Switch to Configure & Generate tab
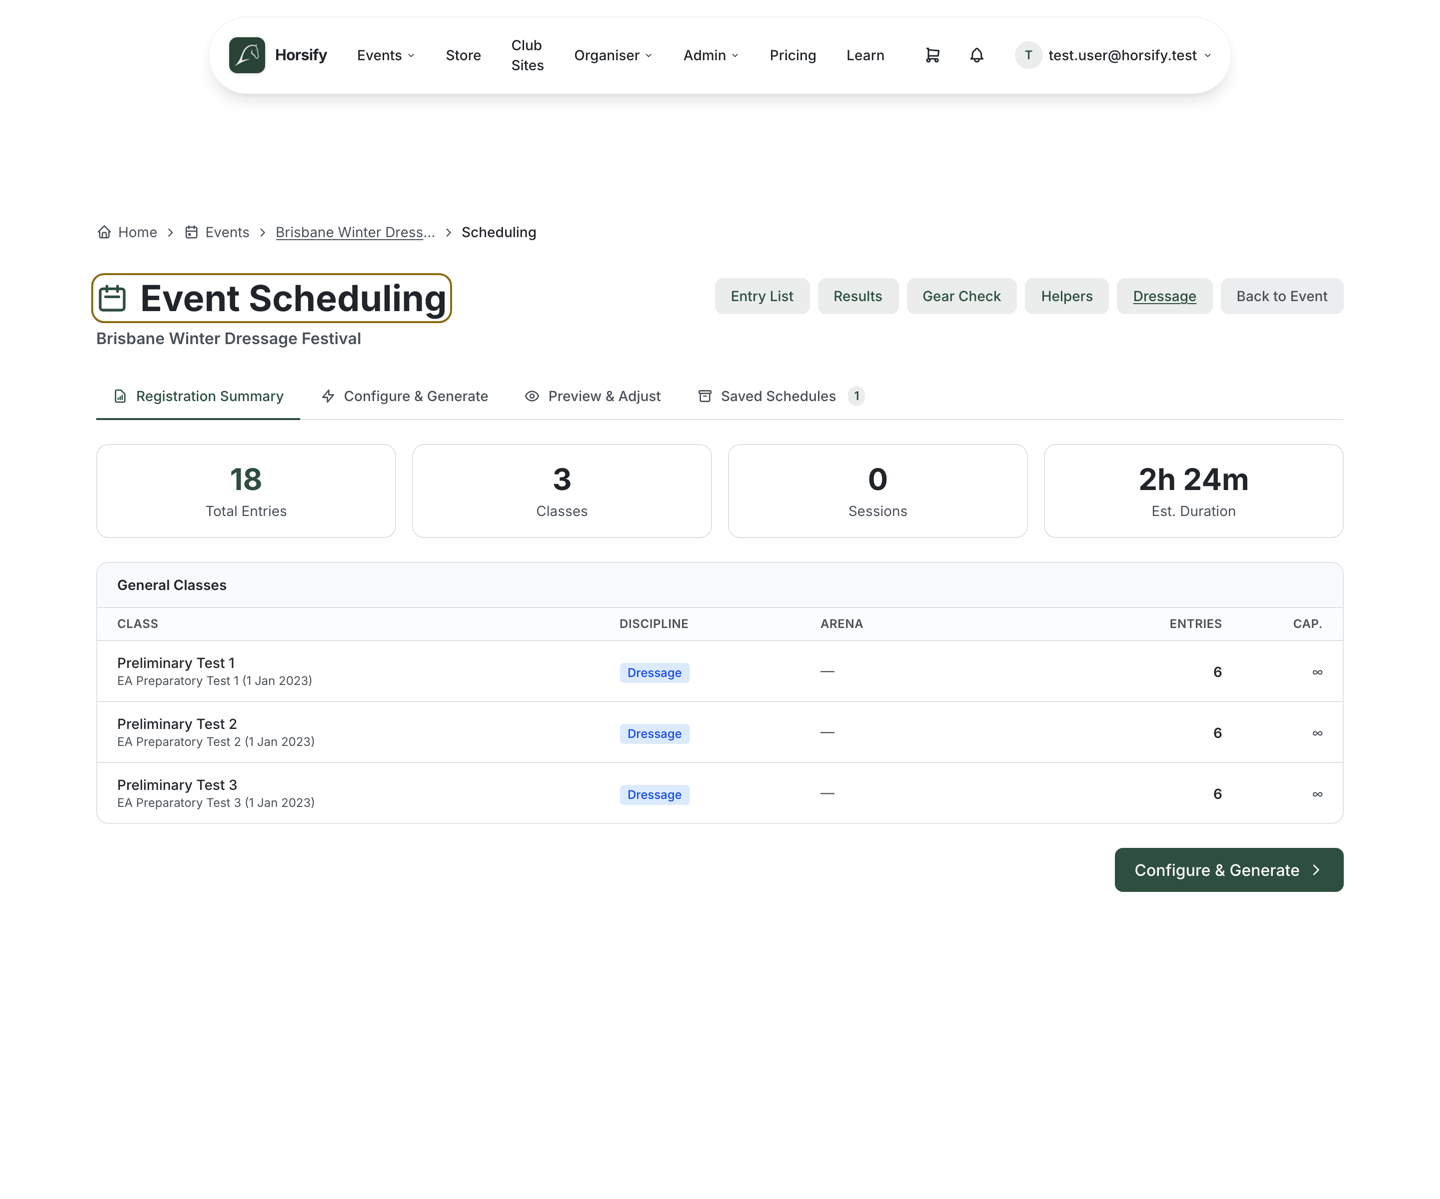 tap(405, 396)
